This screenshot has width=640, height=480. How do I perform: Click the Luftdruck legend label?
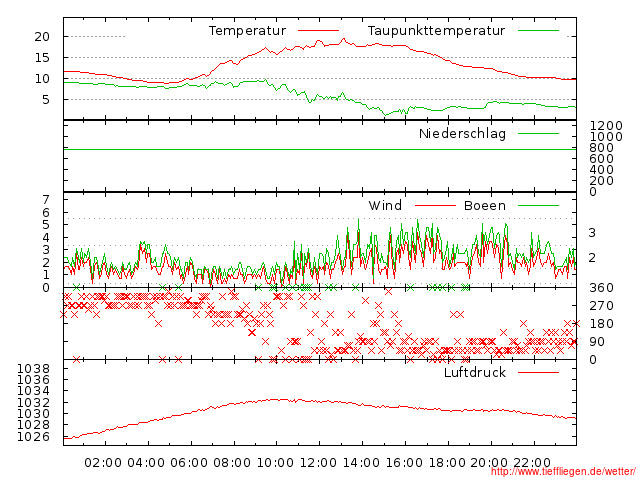click(475, 372)
